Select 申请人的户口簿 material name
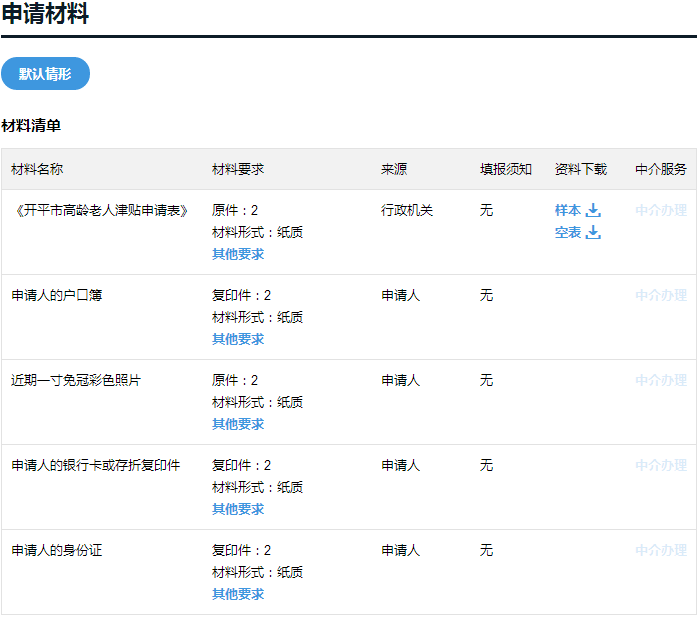This screenshot has height=617, width=699. pos(57,295)
